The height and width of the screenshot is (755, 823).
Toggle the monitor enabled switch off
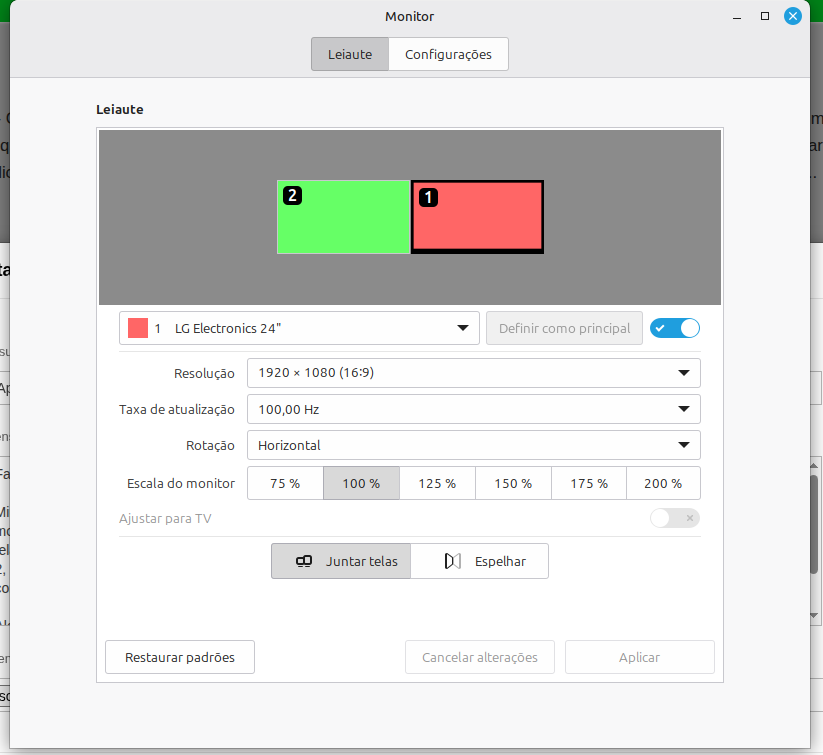pyautogui.click(x=675, y=328)
